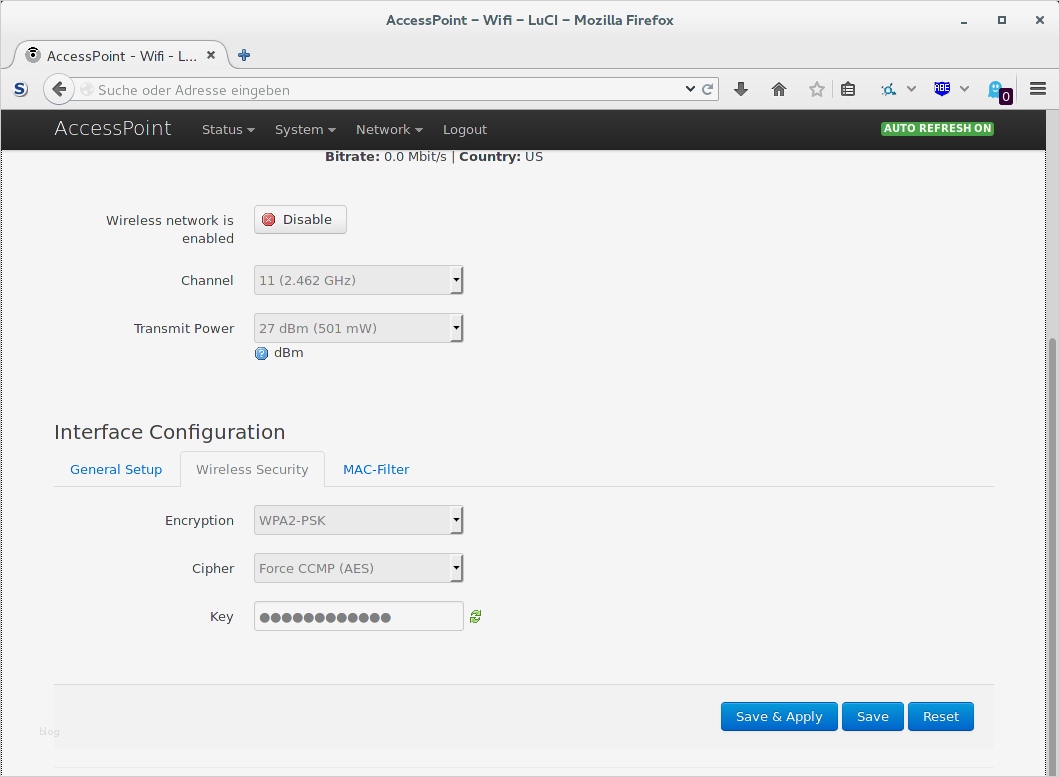Expand the Cipher dropdown
The height and width of the screenshot is (777, 1060).
358,568
